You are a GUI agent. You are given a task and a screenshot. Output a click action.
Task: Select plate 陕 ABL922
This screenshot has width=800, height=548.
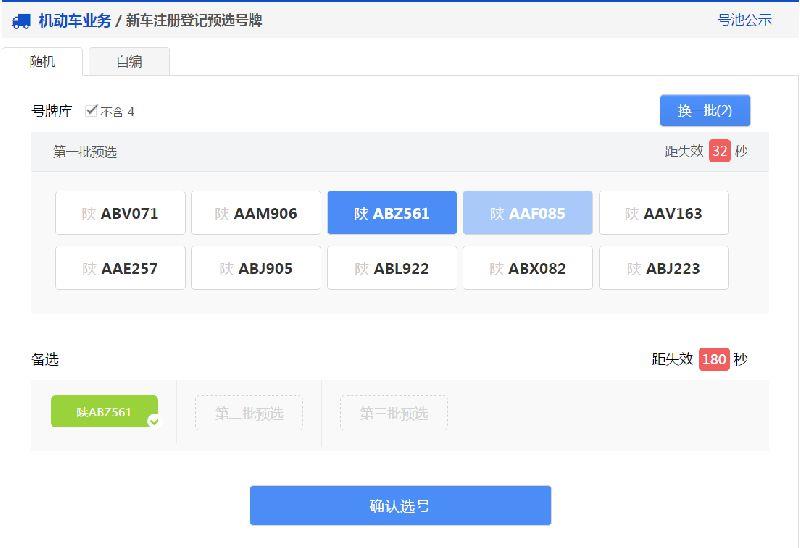coord(392,268)
